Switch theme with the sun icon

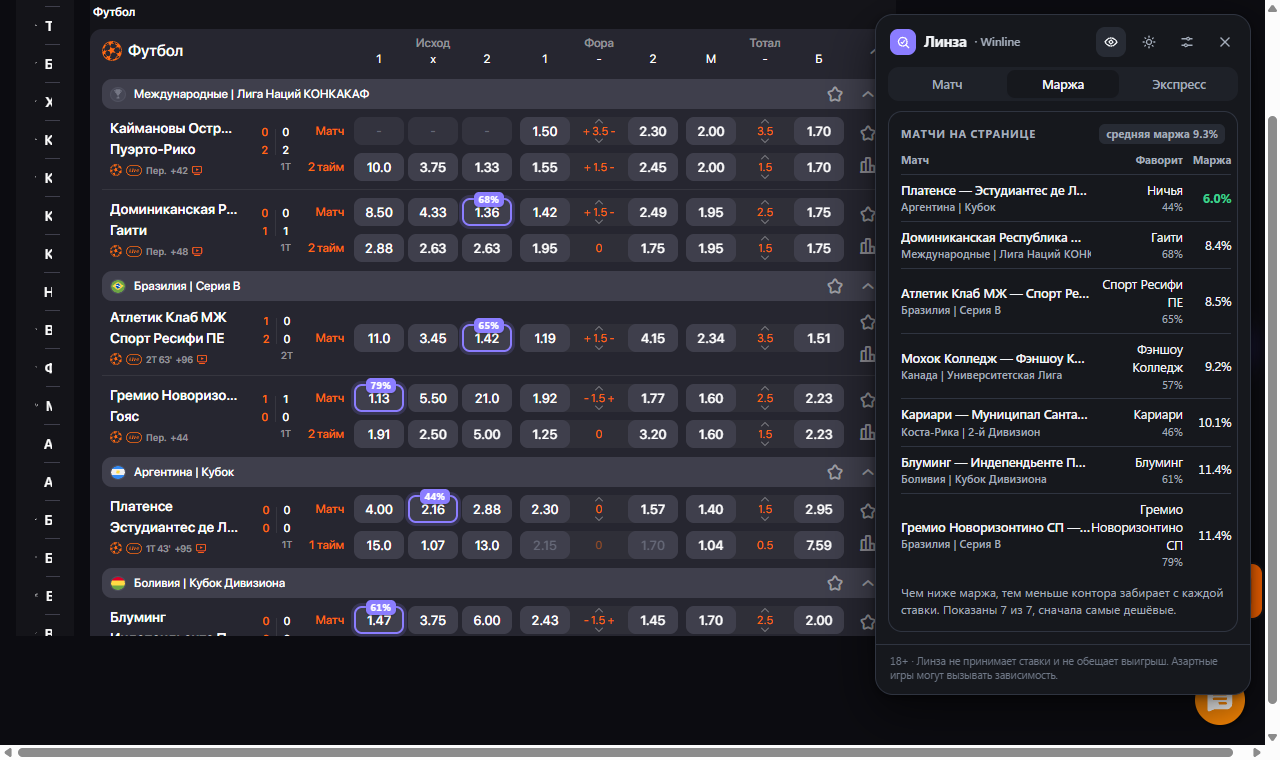tap(1149, 42)
